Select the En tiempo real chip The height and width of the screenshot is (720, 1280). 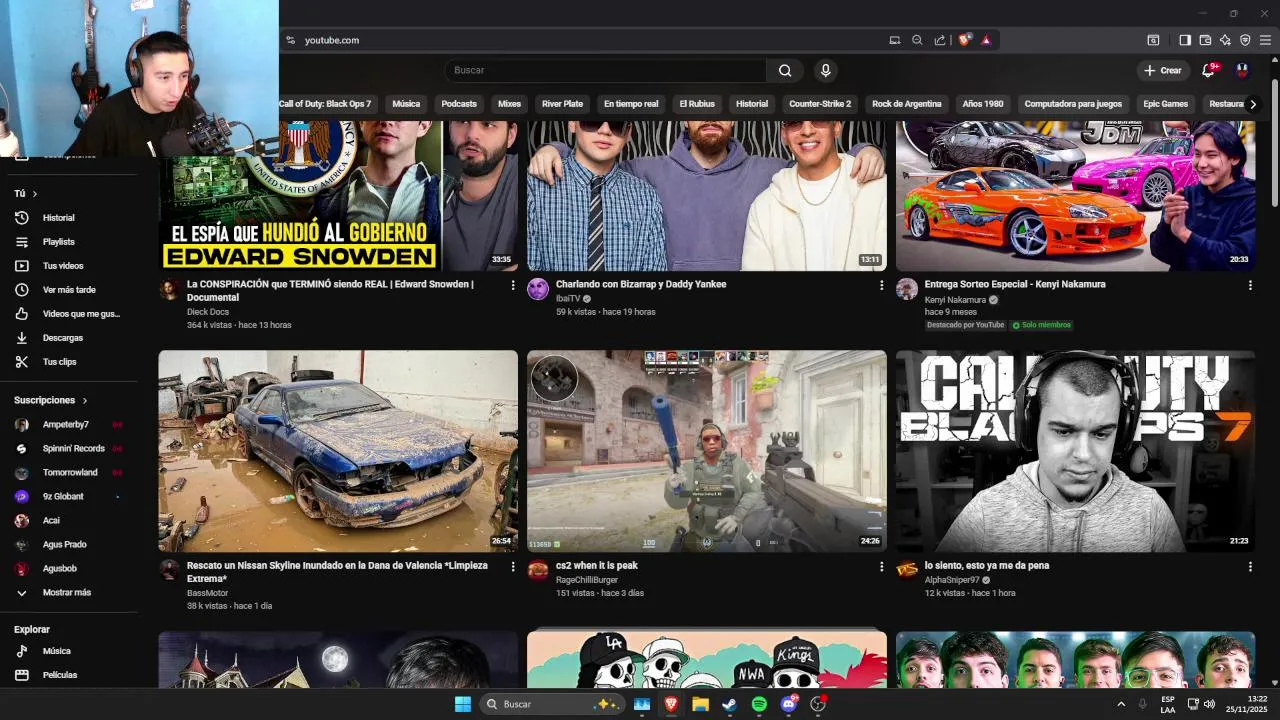click(631, 104)
